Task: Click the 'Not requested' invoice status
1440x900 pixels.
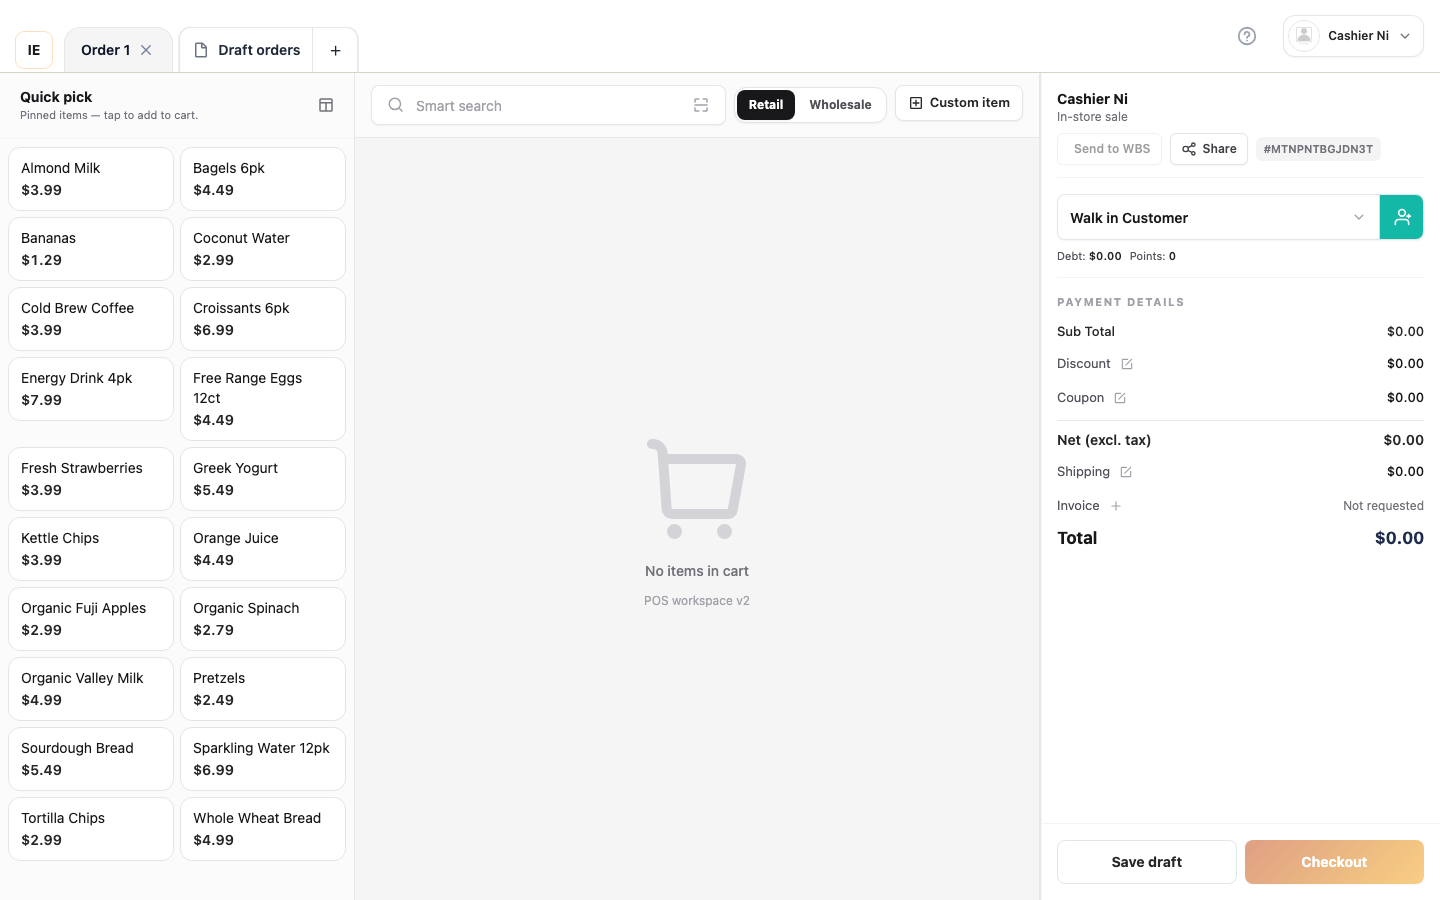Action: pos(1383,506)
